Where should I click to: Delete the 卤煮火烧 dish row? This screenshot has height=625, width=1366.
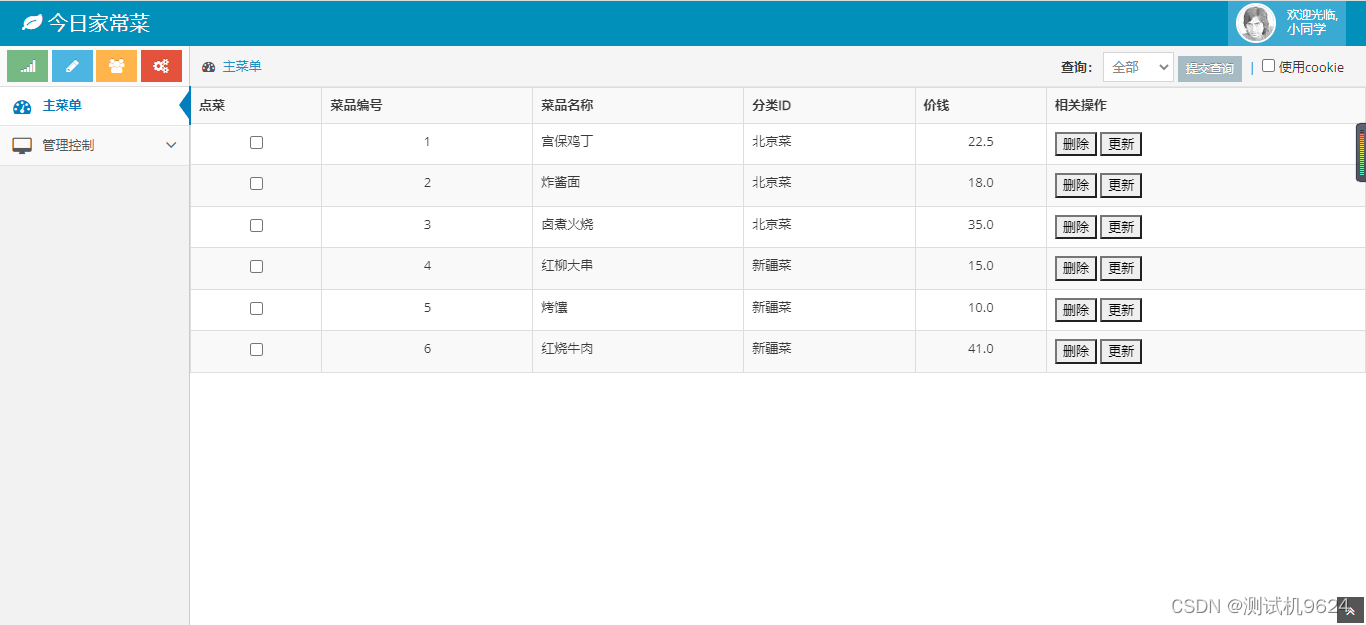pyautogui.click(x=1076, y=227)
